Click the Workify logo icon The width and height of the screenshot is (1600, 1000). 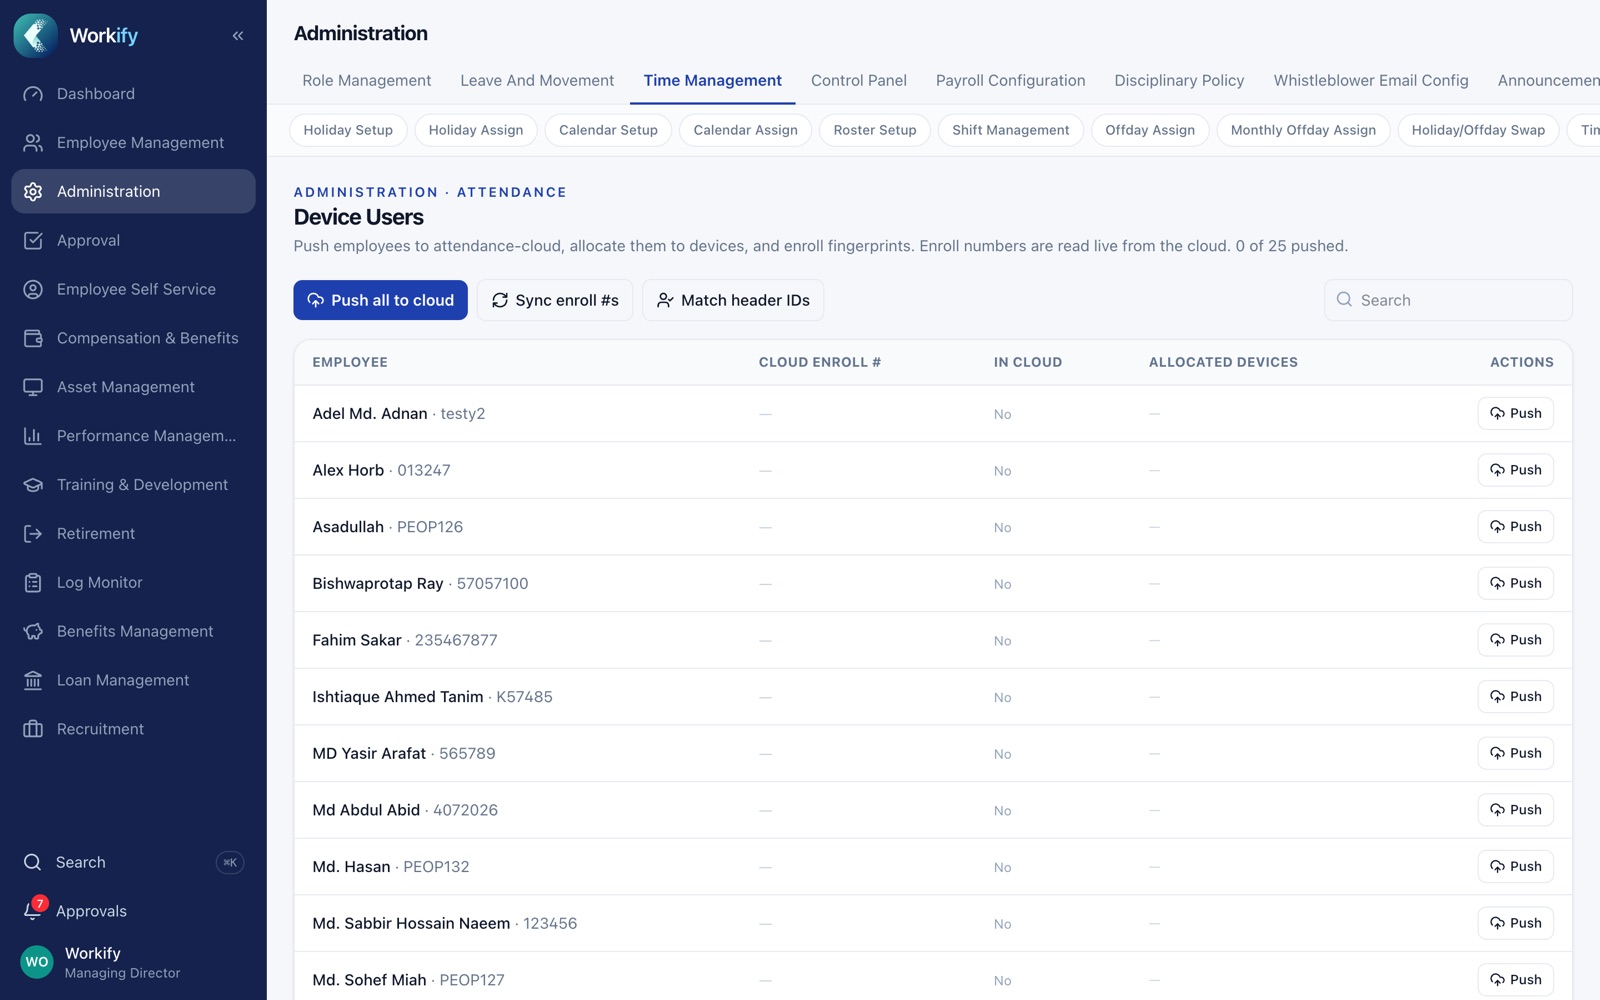coord(36,35)
